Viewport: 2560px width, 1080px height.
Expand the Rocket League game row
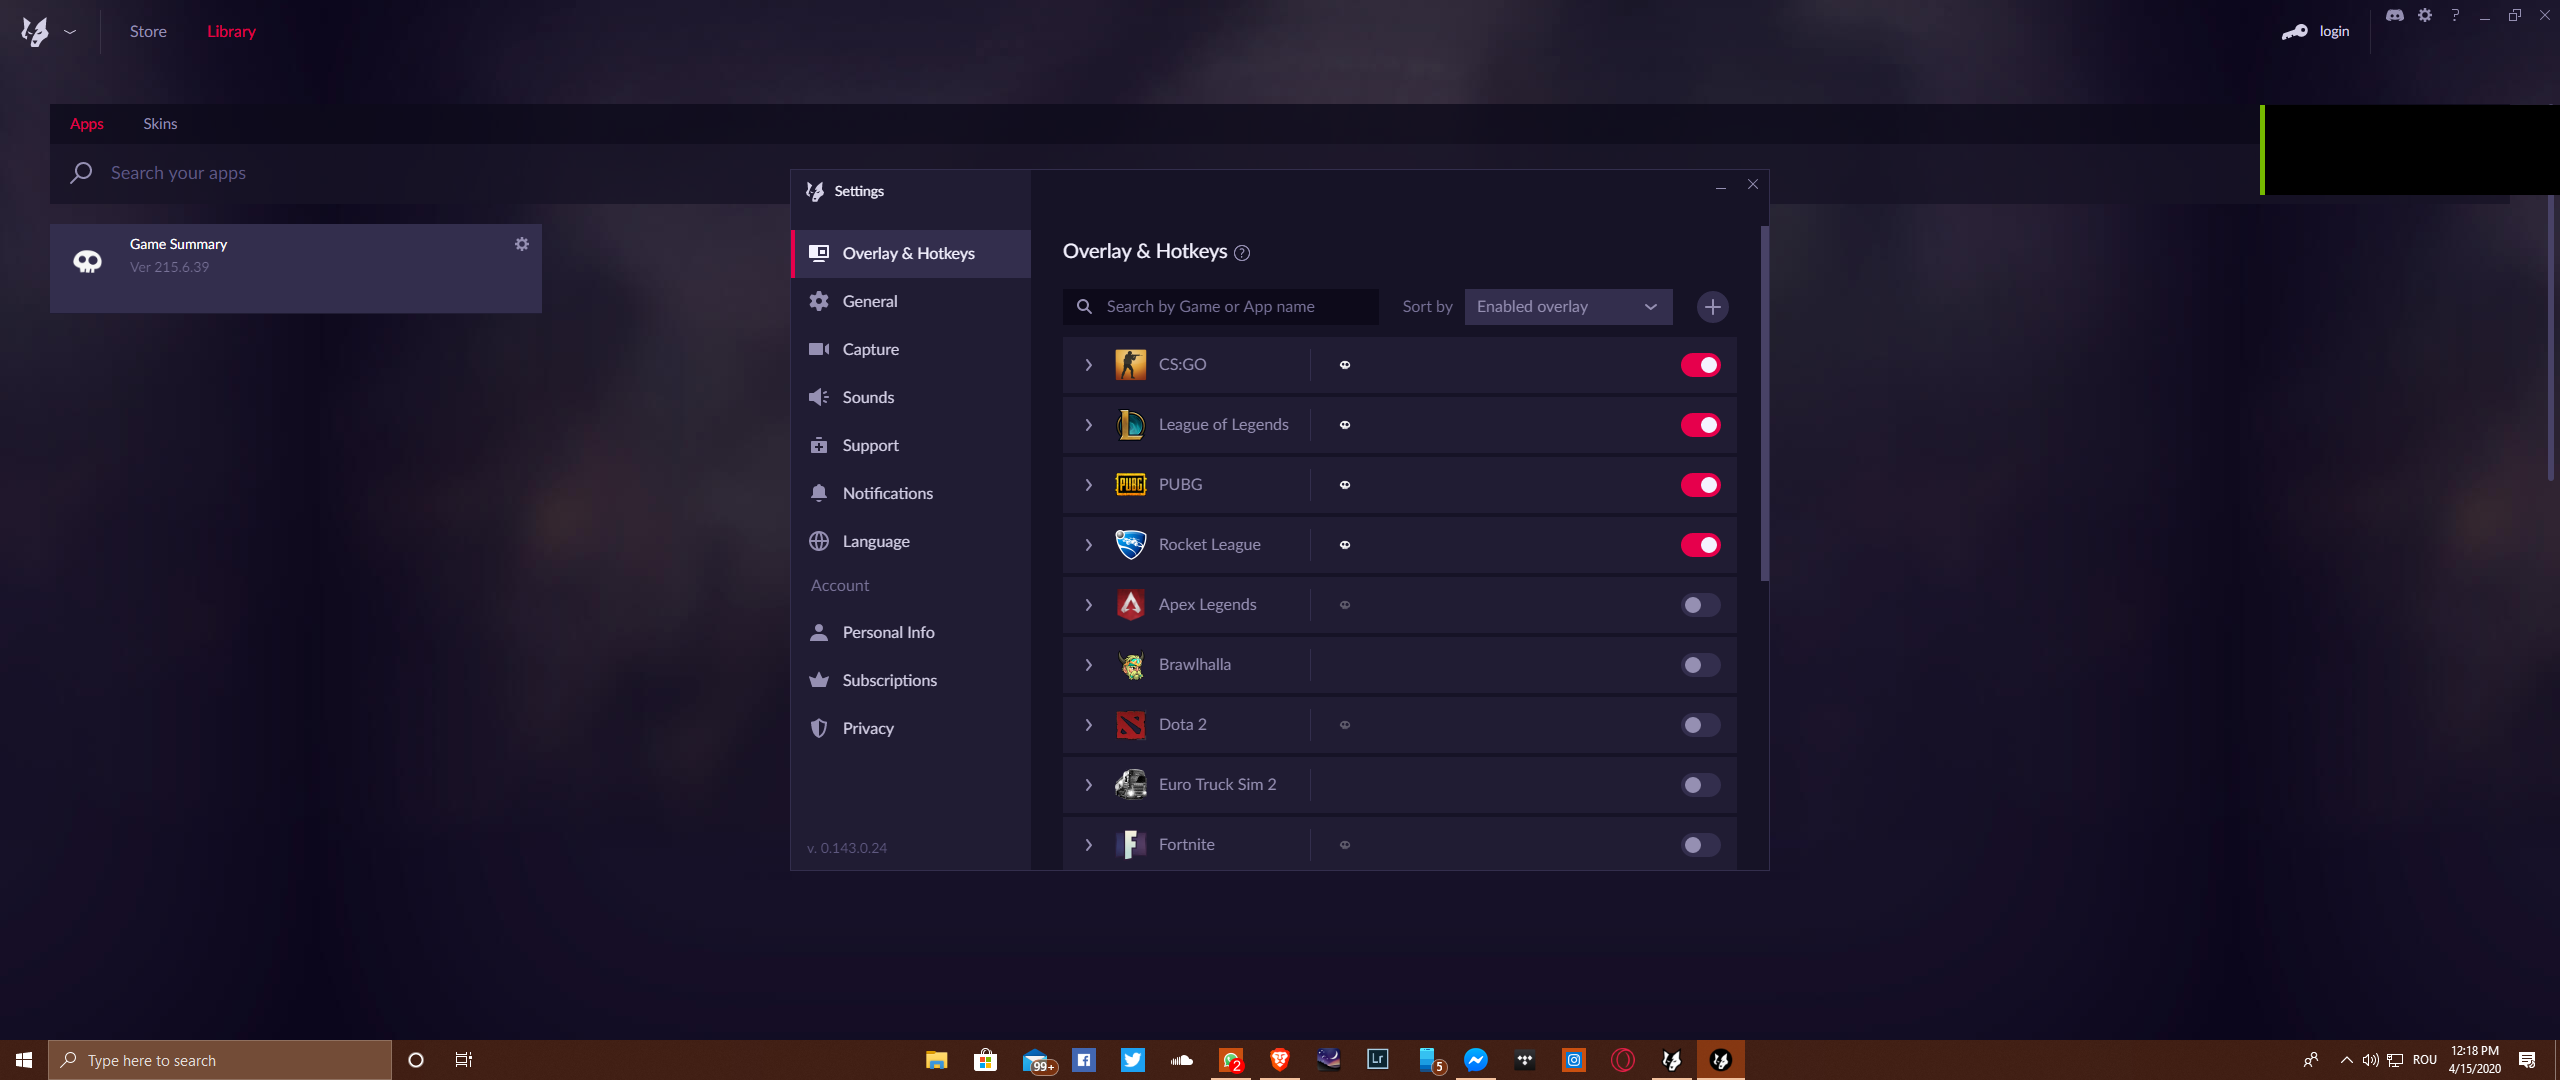tap(1089, 543)
